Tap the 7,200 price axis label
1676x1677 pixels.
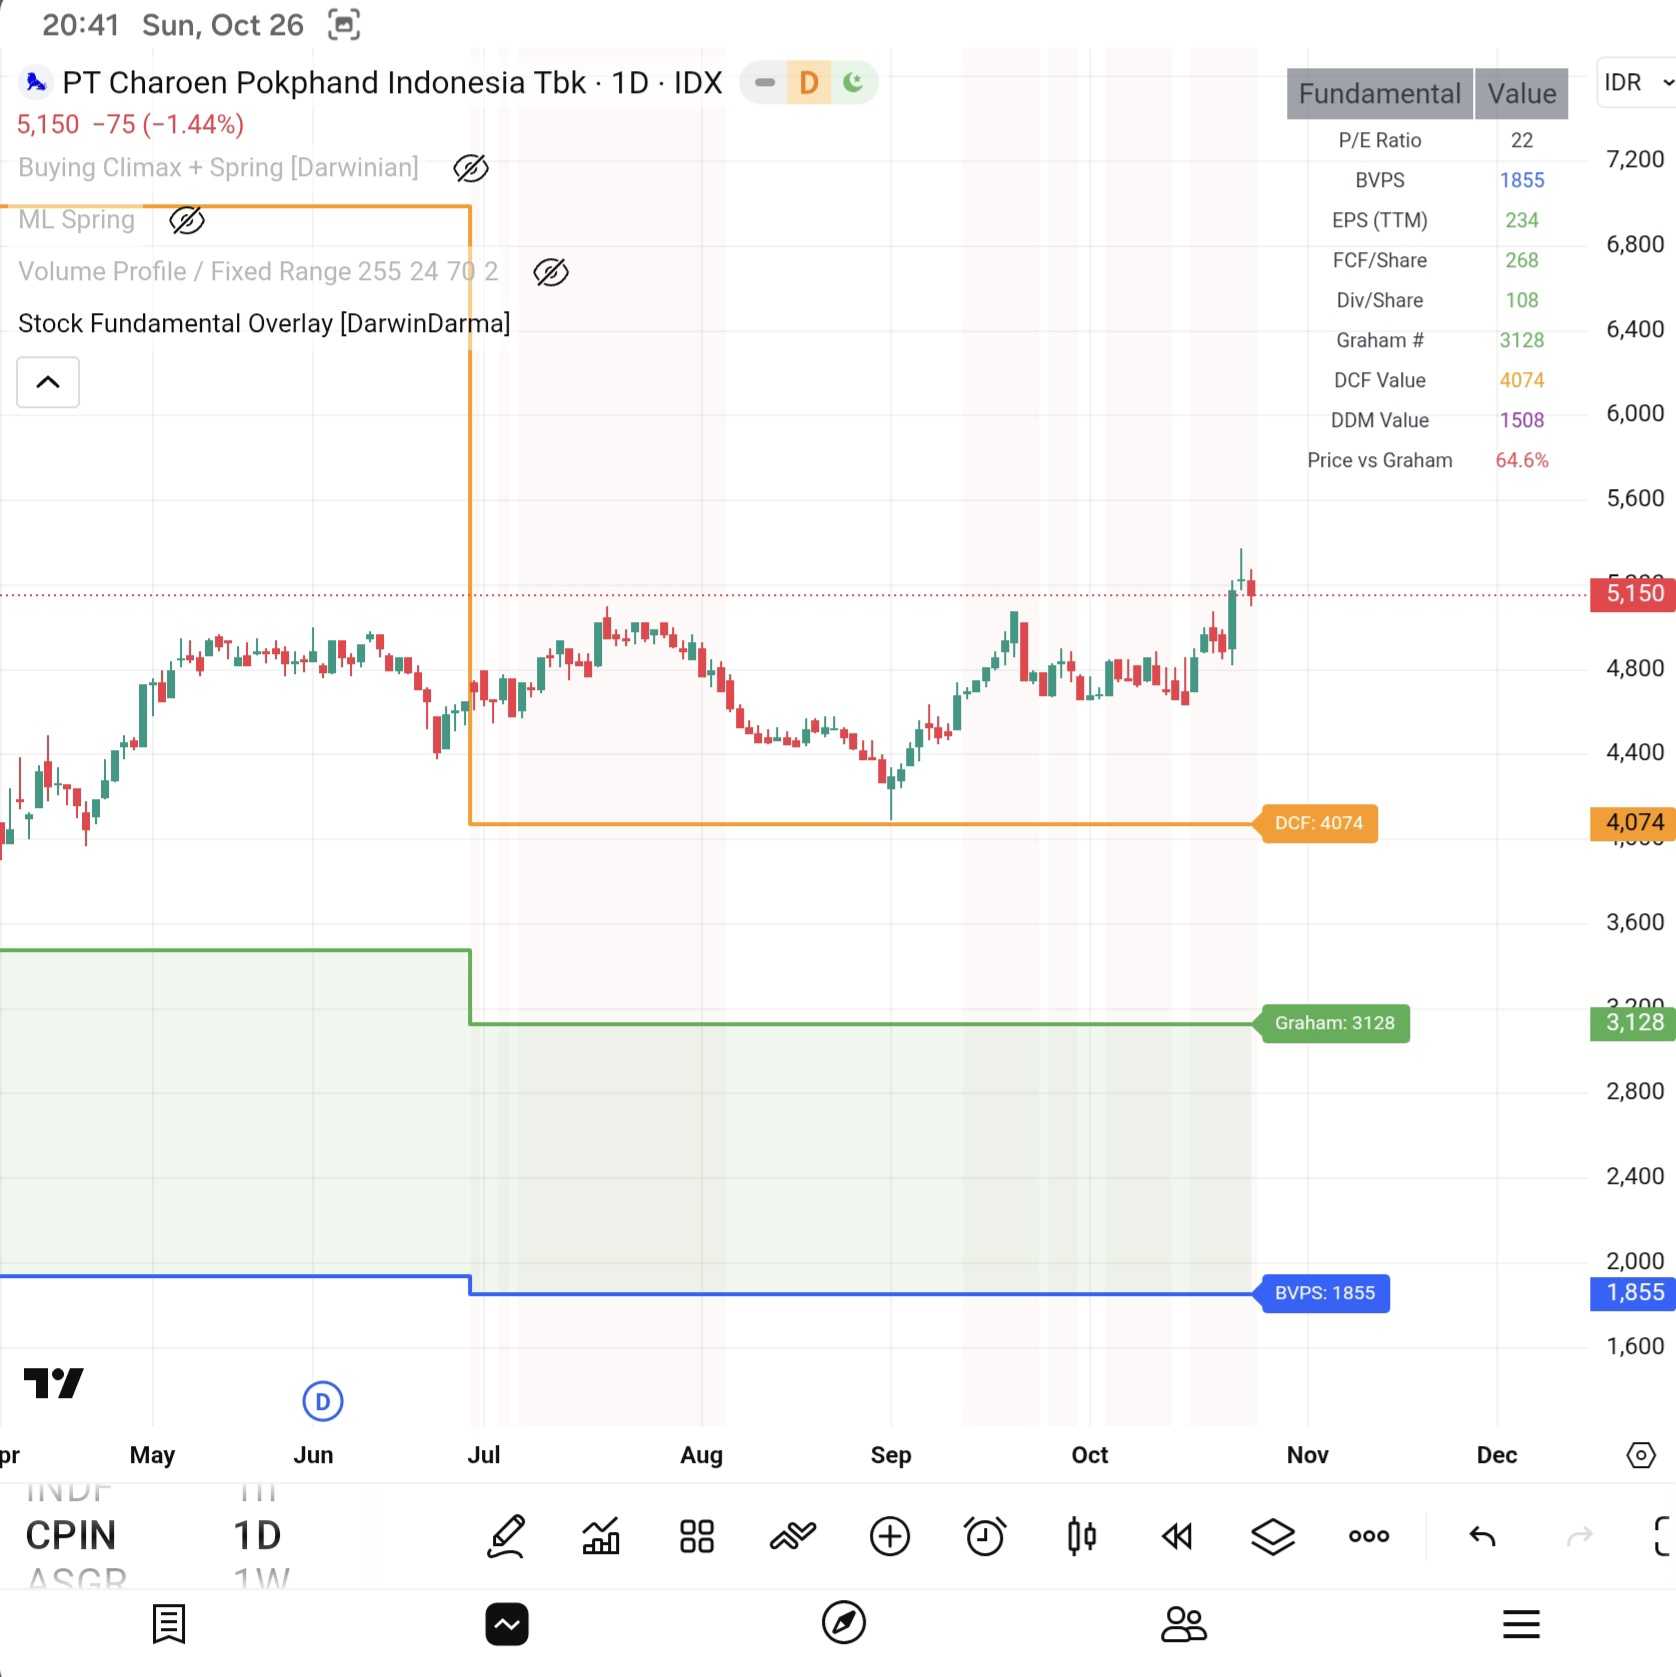point(1635,159)
